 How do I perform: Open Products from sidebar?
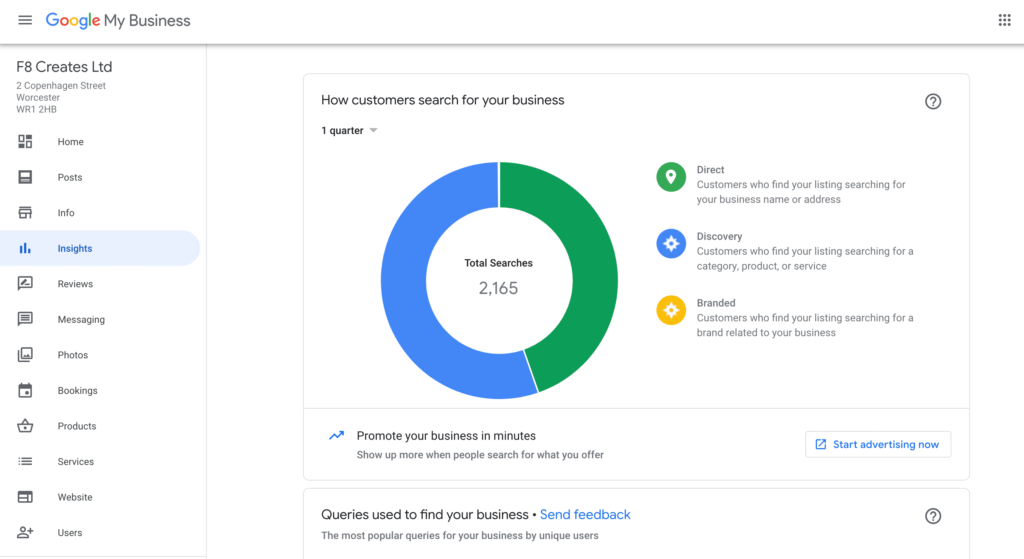pyautogui.click(x=100, y=426)
